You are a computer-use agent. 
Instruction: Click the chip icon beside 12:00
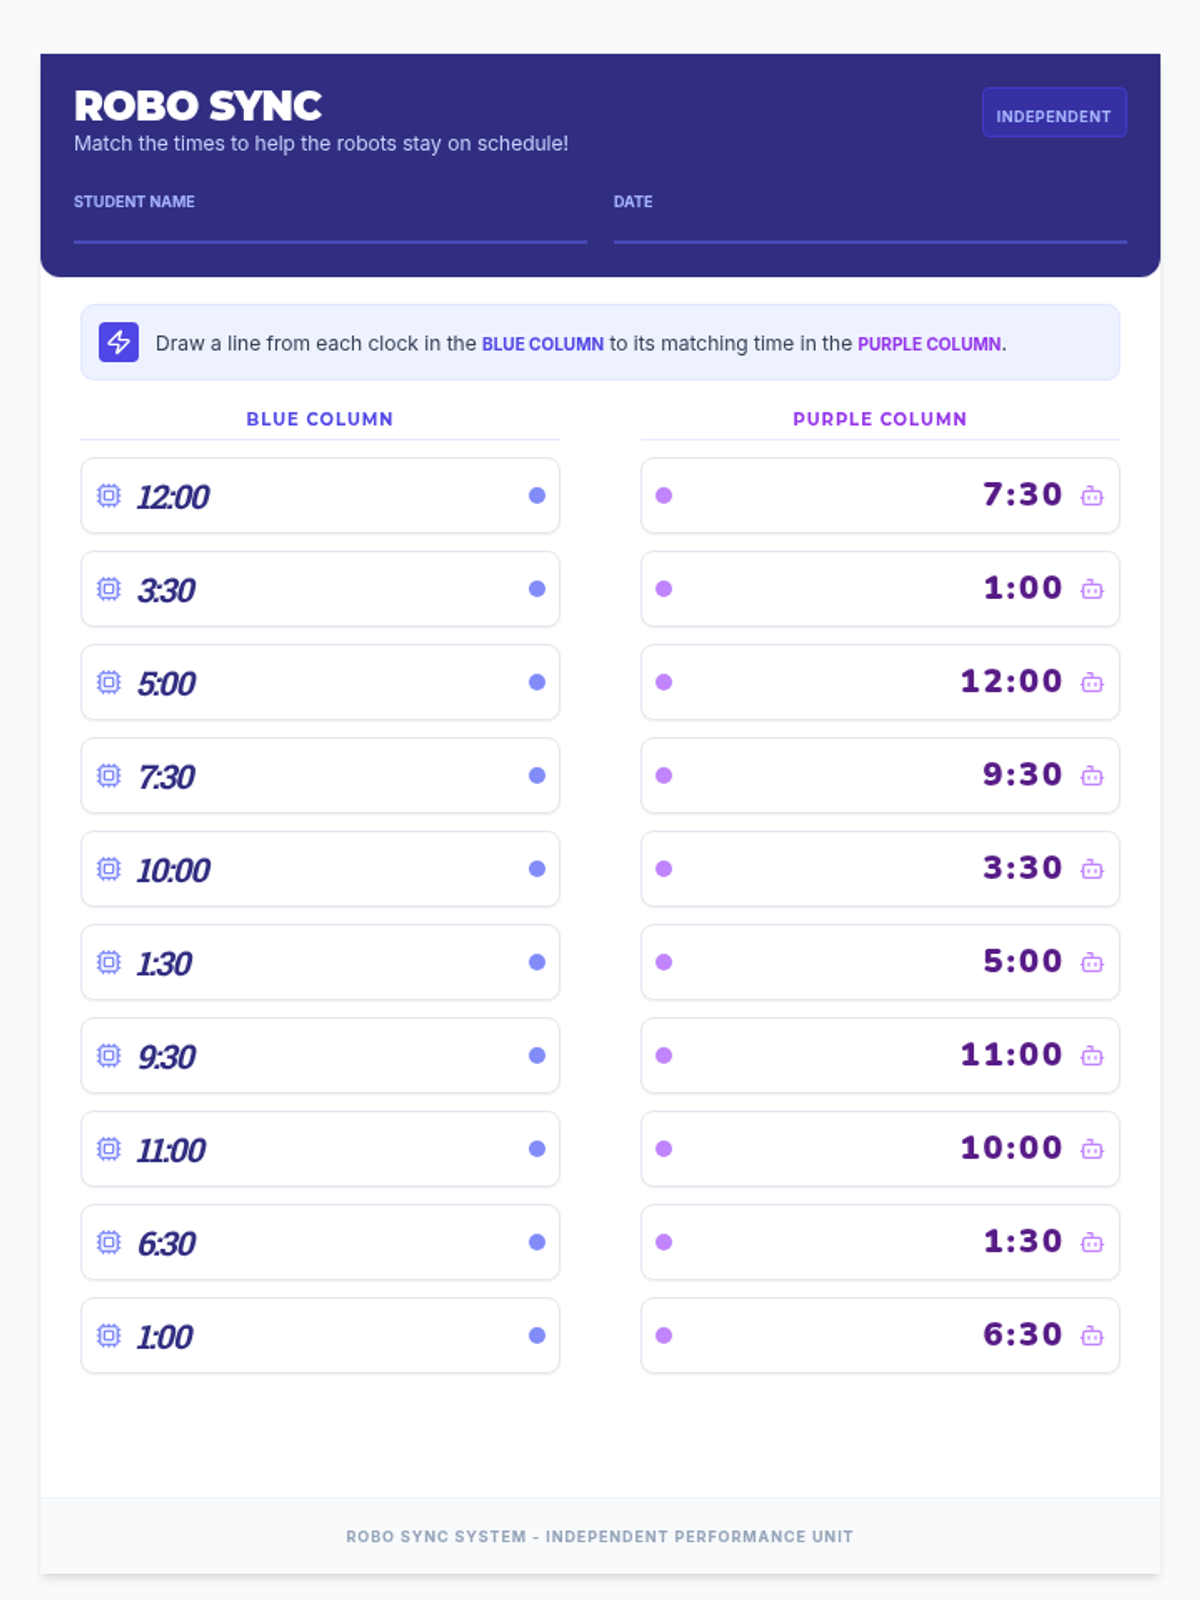[x=109, y=495]
